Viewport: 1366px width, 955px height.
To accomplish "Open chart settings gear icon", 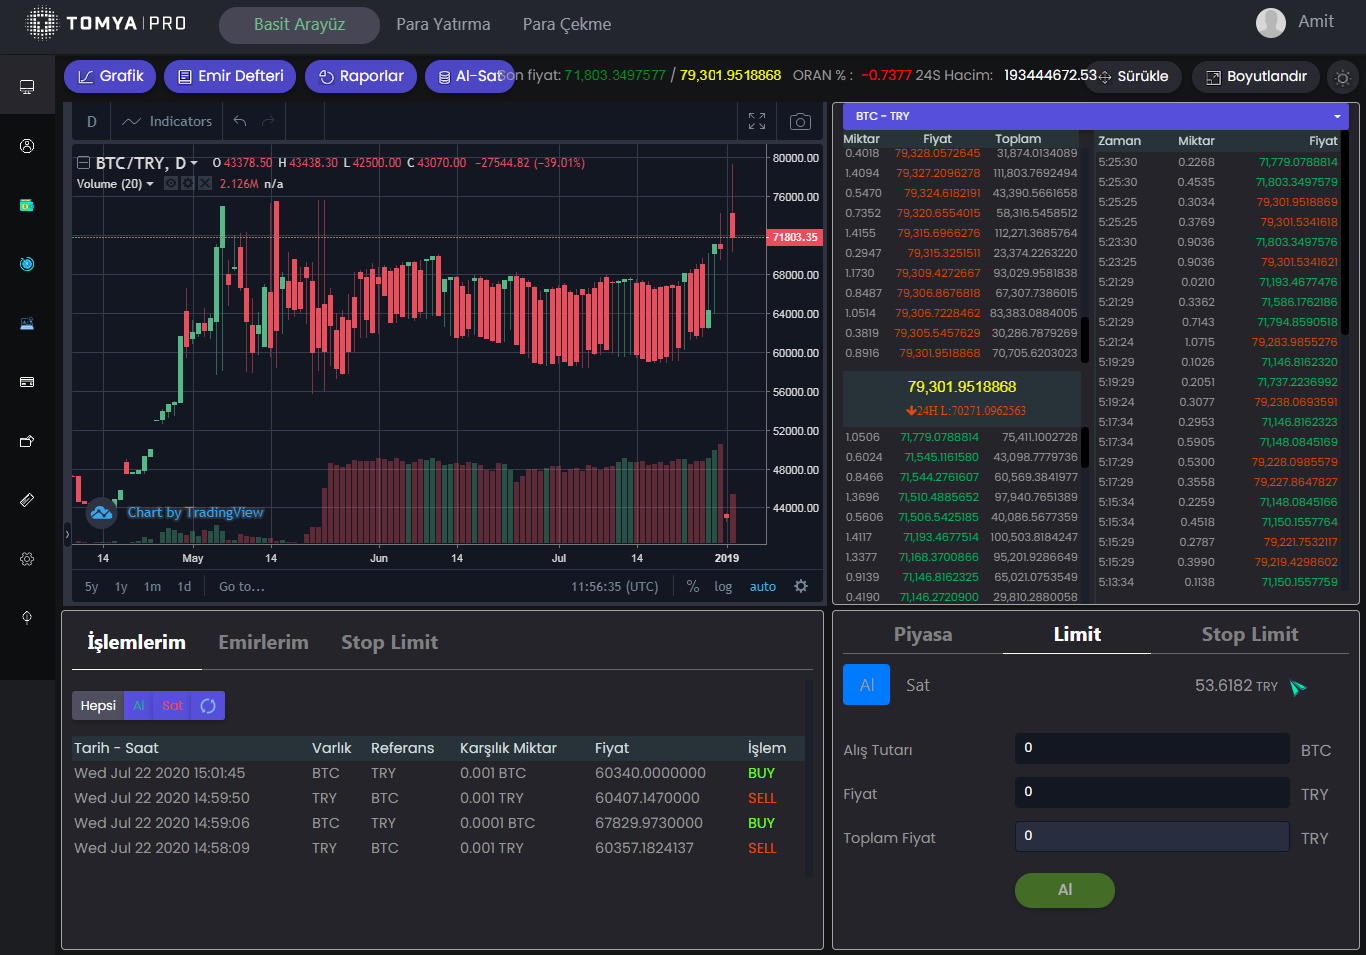I will coord(801,587).
